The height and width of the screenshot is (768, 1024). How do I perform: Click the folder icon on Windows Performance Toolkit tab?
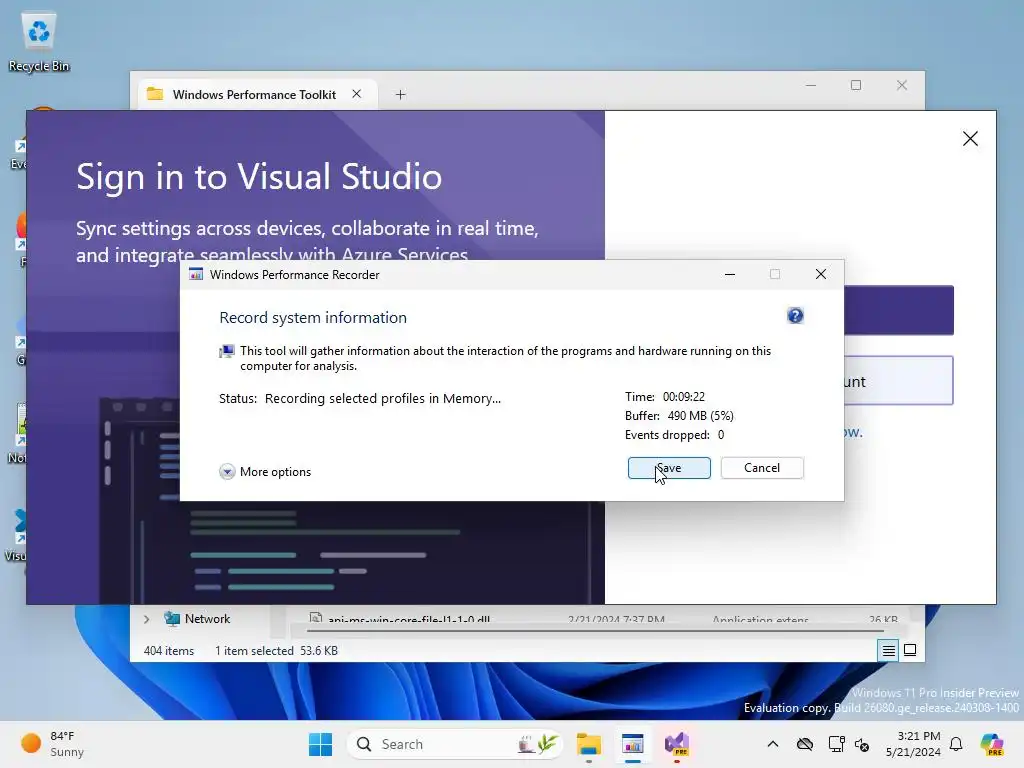click(155, 94)
